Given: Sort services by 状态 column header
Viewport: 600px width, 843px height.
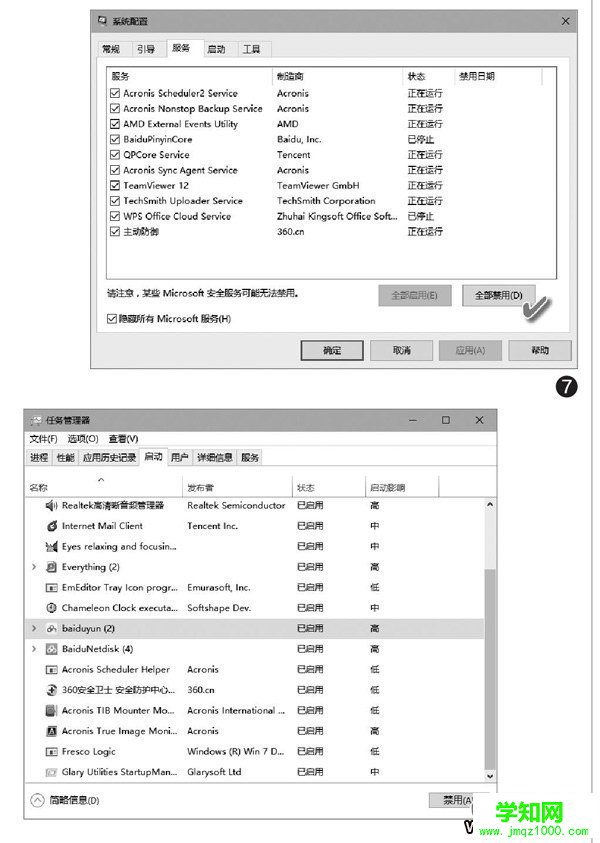Looking at the screenshot, I should pos(428,76).
